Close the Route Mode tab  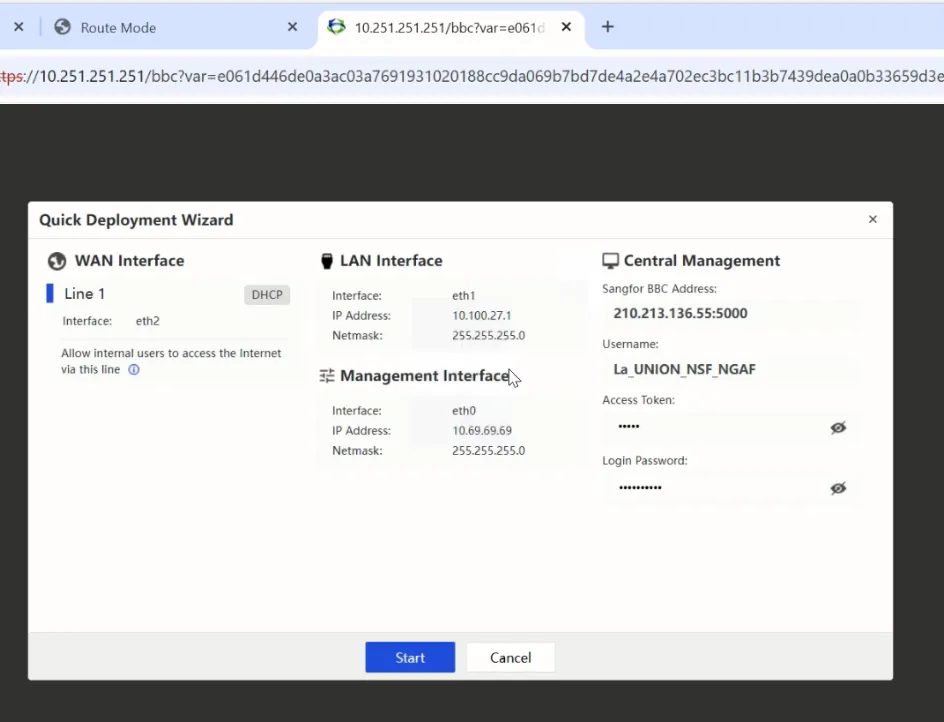click(x=292, y=27)
